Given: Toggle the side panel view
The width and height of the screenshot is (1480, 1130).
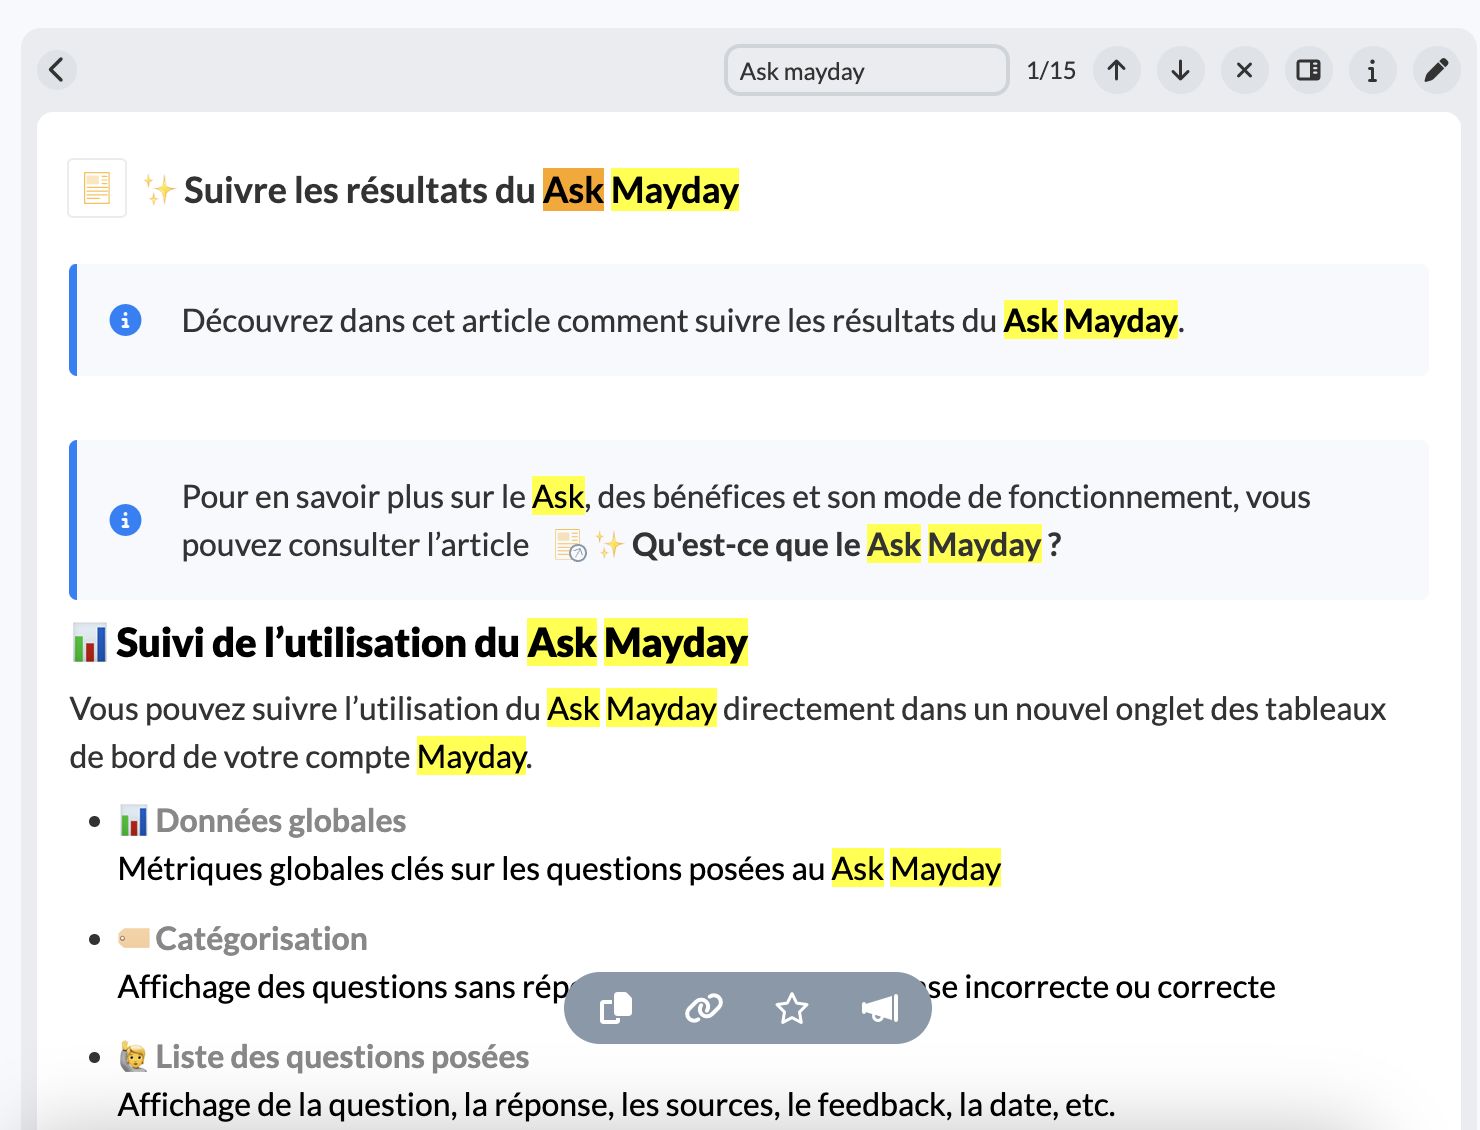Looking at the screenshot, I should pos(1308,70).
